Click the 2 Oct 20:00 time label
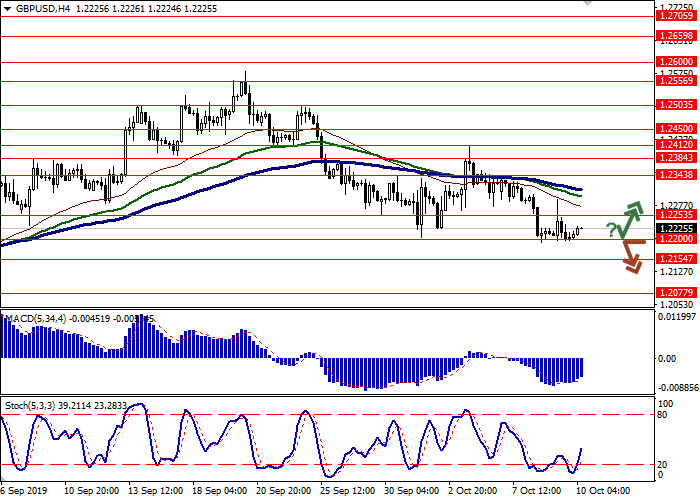Image resolution: width=700 pixels, height=500 pixels. [x=474, y=491]
